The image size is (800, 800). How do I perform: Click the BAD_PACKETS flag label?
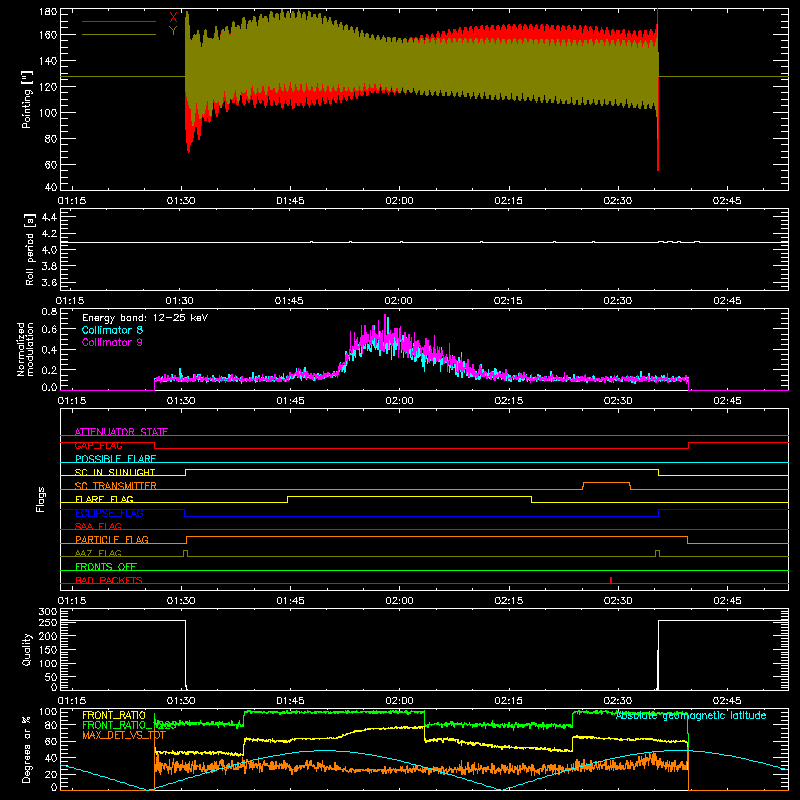109,580
